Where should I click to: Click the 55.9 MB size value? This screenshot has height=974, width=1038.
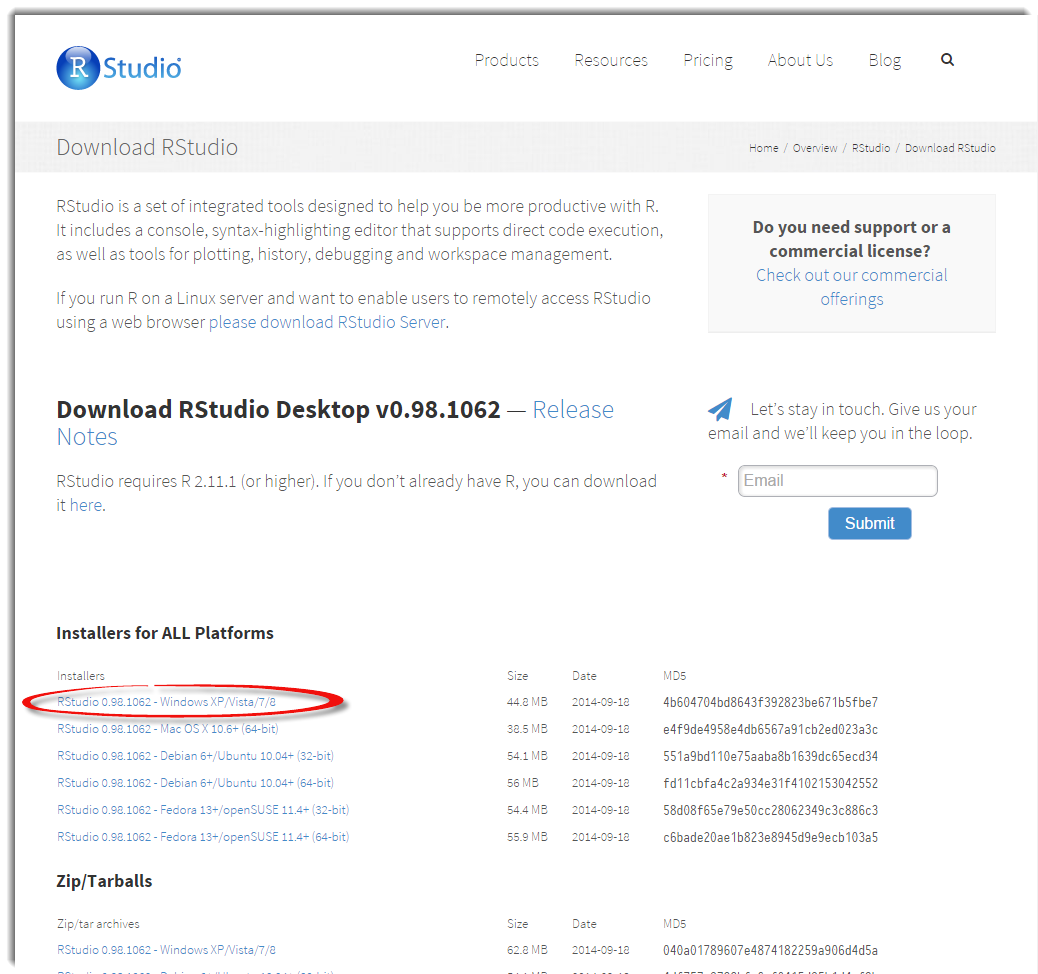pos(527,838)
